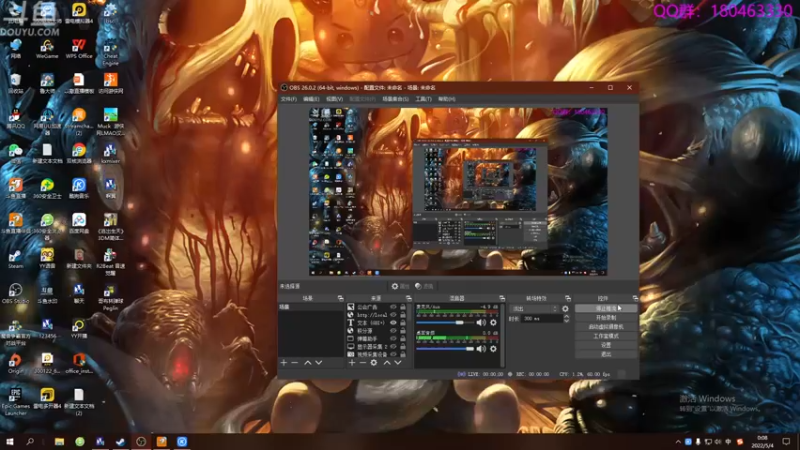
Task: Toggle visibility of the text (GDI+) source
Action: tap(393, 322)
